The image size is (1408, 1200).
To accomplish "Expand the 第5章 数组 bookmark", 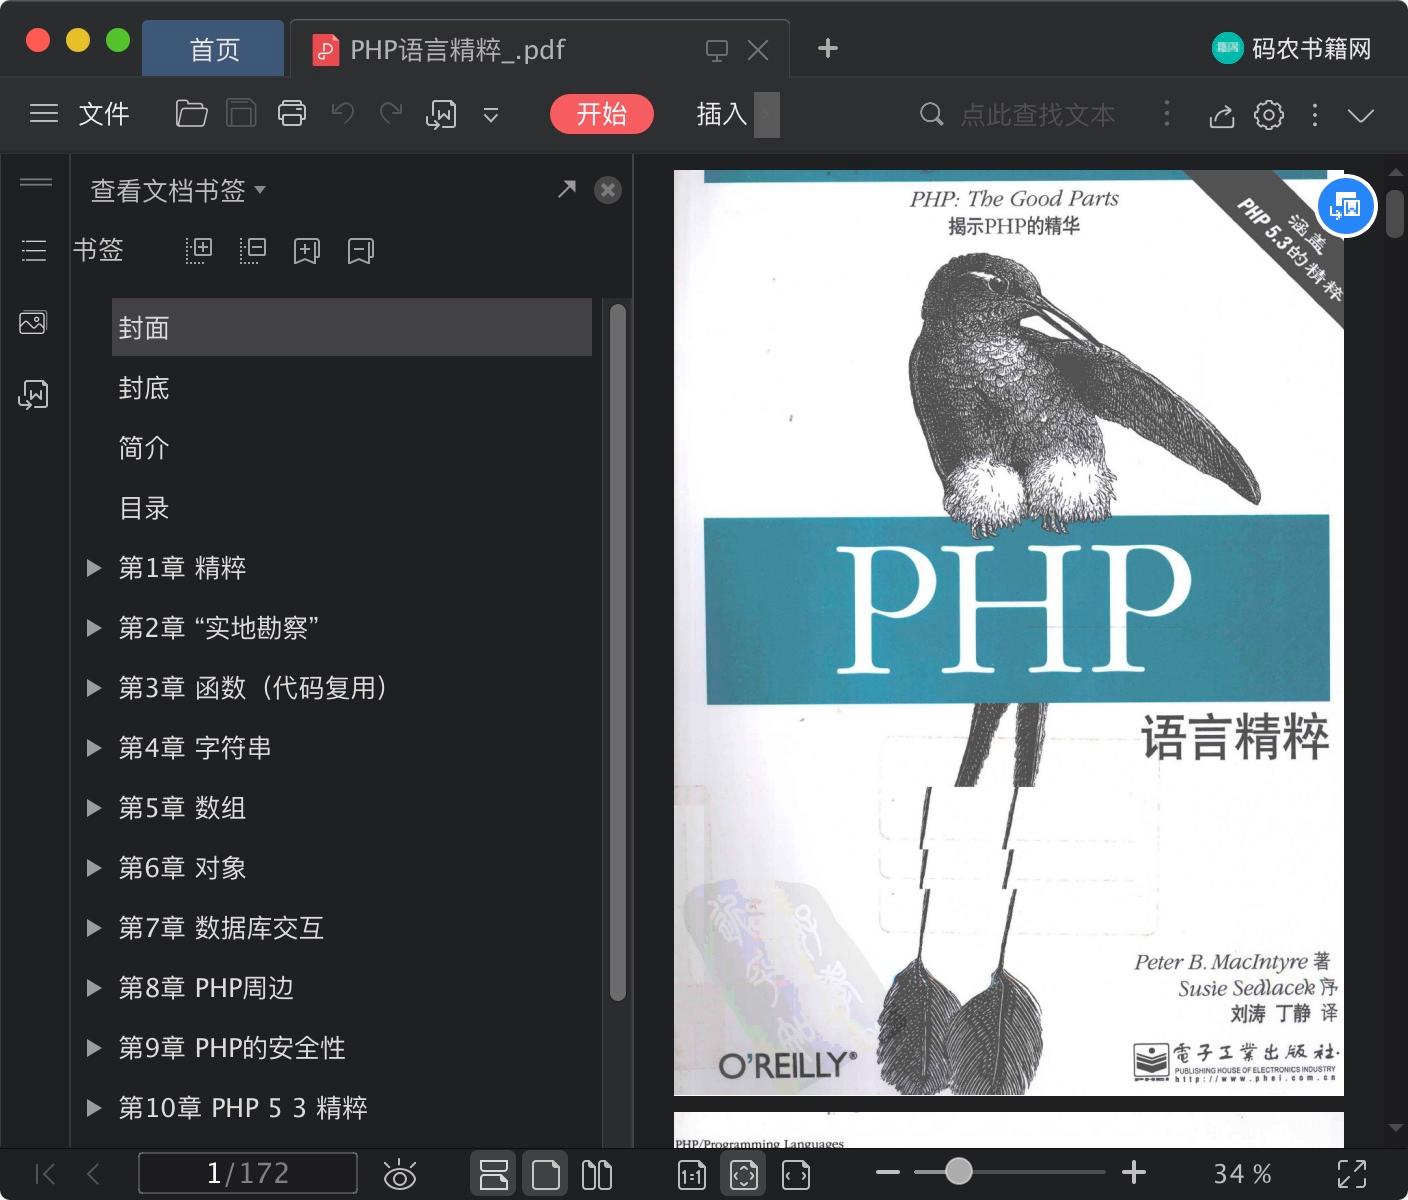I will [94, 808].
